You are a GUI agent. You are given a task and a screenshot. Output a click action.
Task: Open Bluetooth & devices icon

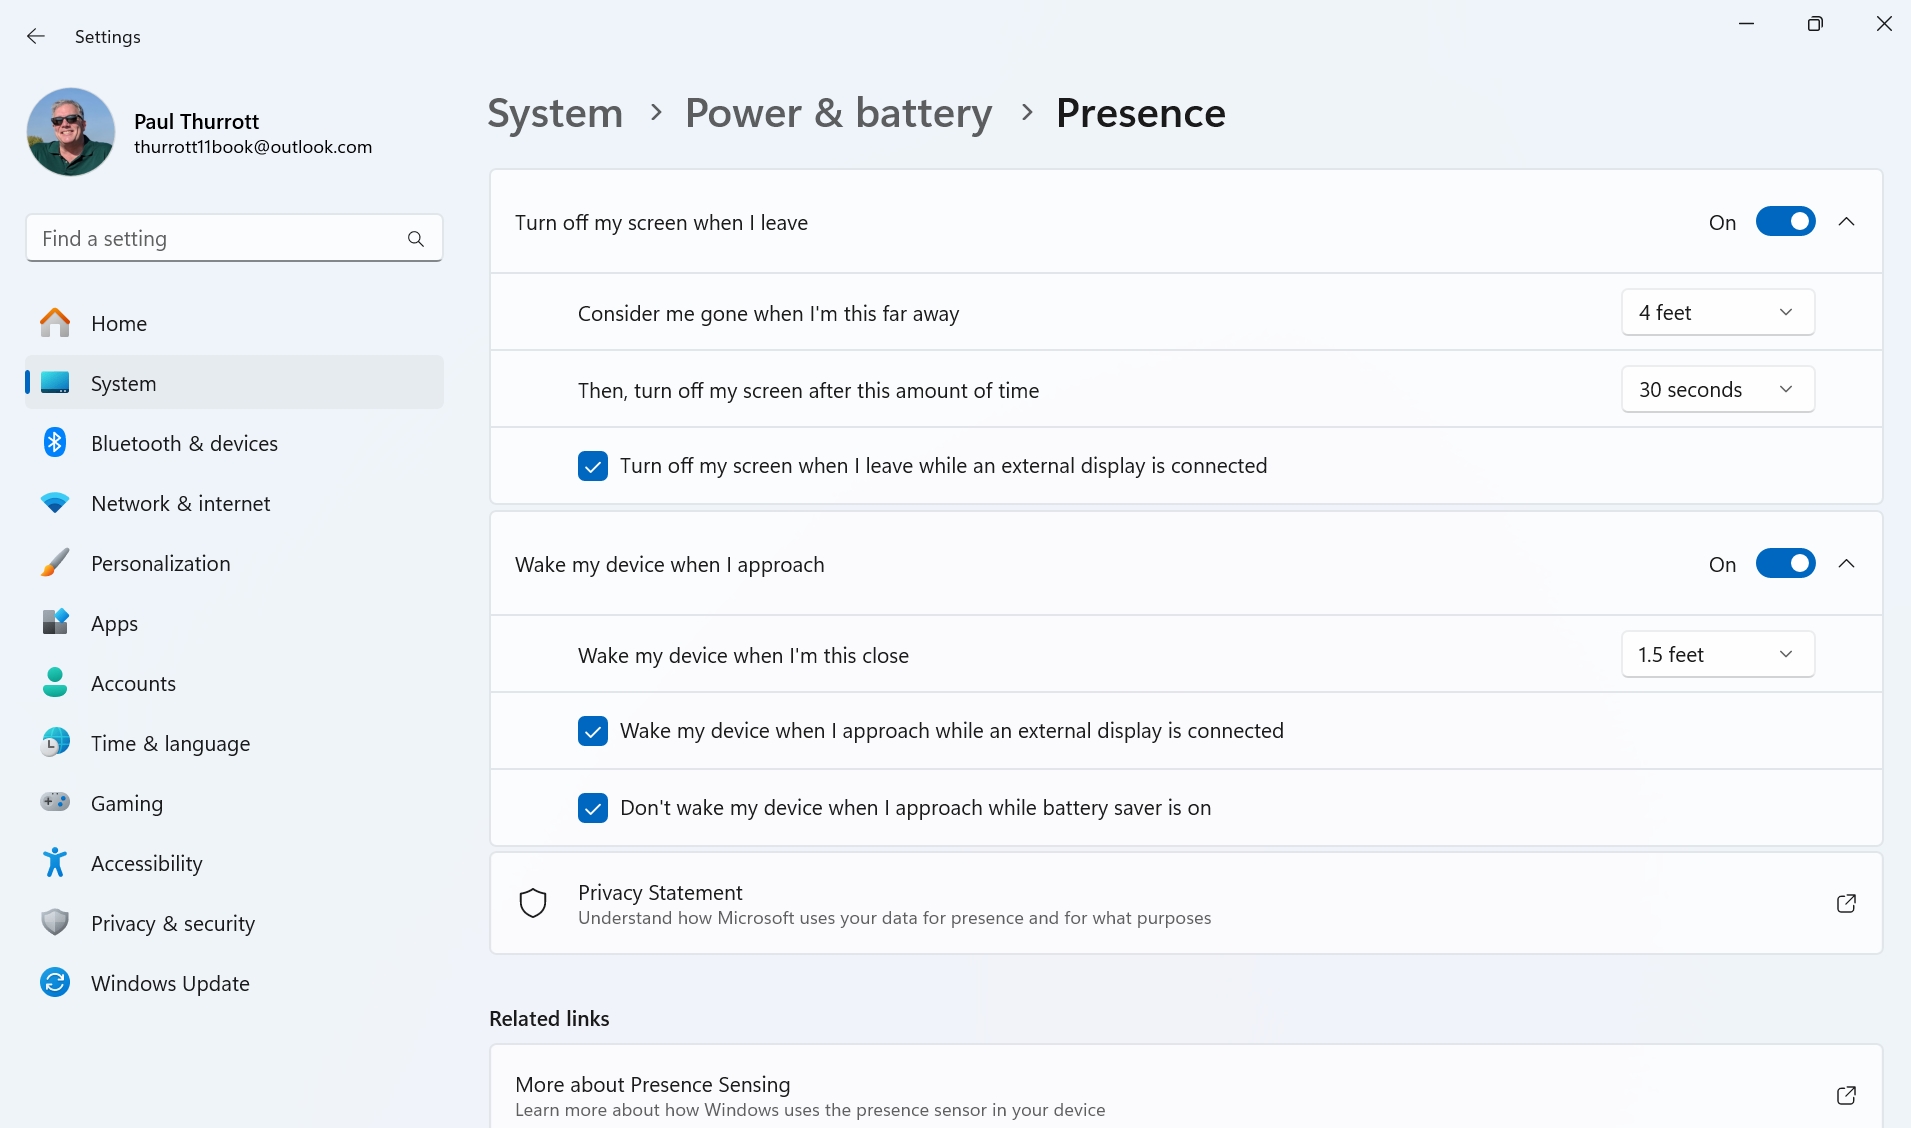pos(55,443)
